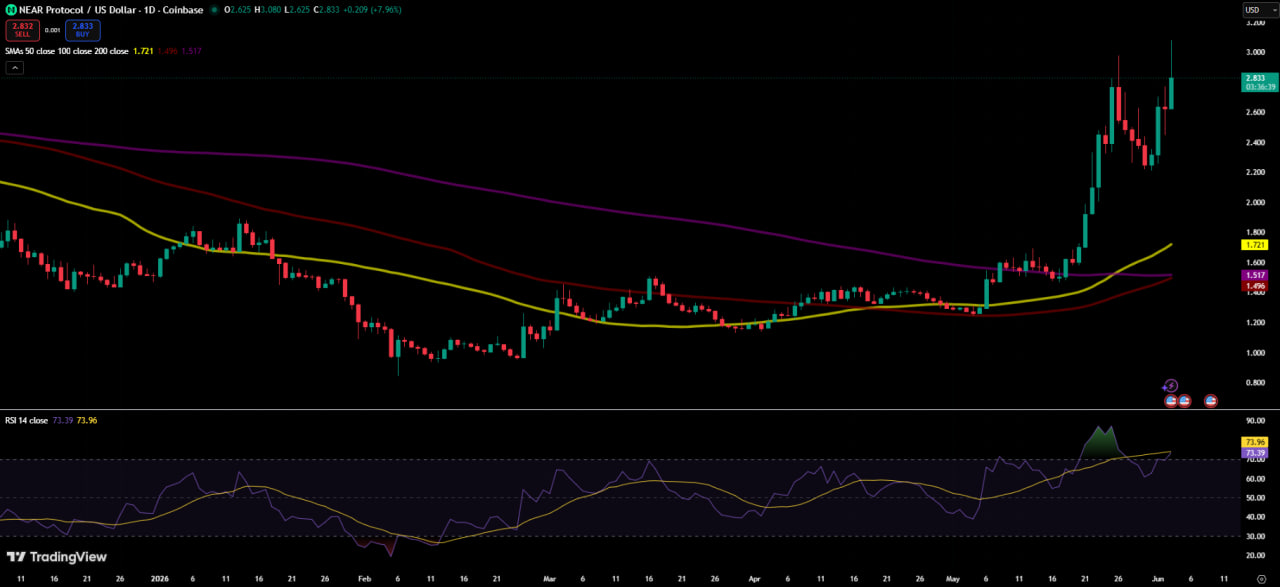
Task: Open the middle US flag economic event
Action: tap(1185, 401)
